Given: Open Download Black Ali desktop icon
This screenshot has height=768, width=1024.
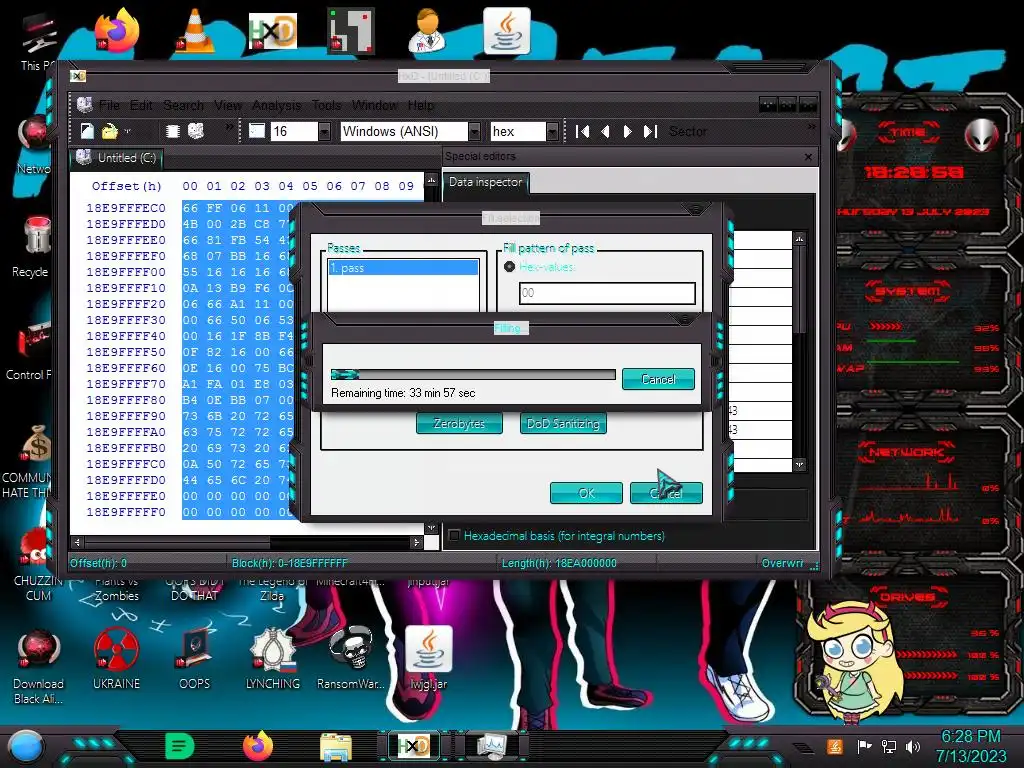Looking at the screenshot, I should (38, 666).
